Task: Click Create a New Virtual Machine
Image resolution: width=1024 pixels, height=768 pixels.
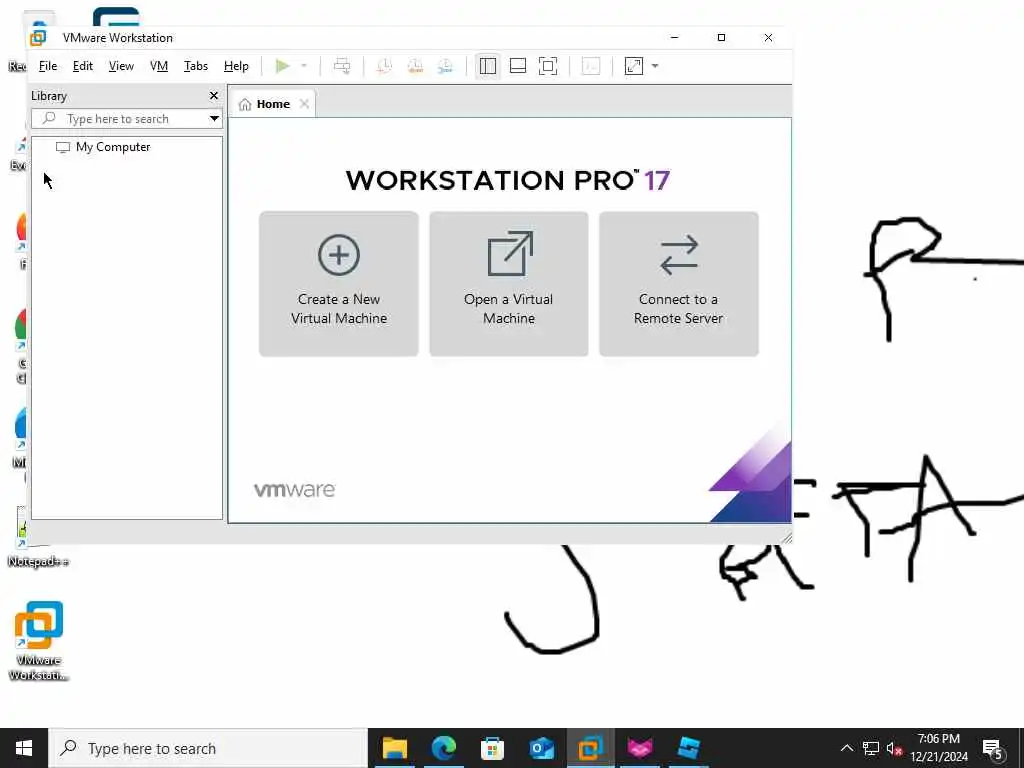Action: 339,284
